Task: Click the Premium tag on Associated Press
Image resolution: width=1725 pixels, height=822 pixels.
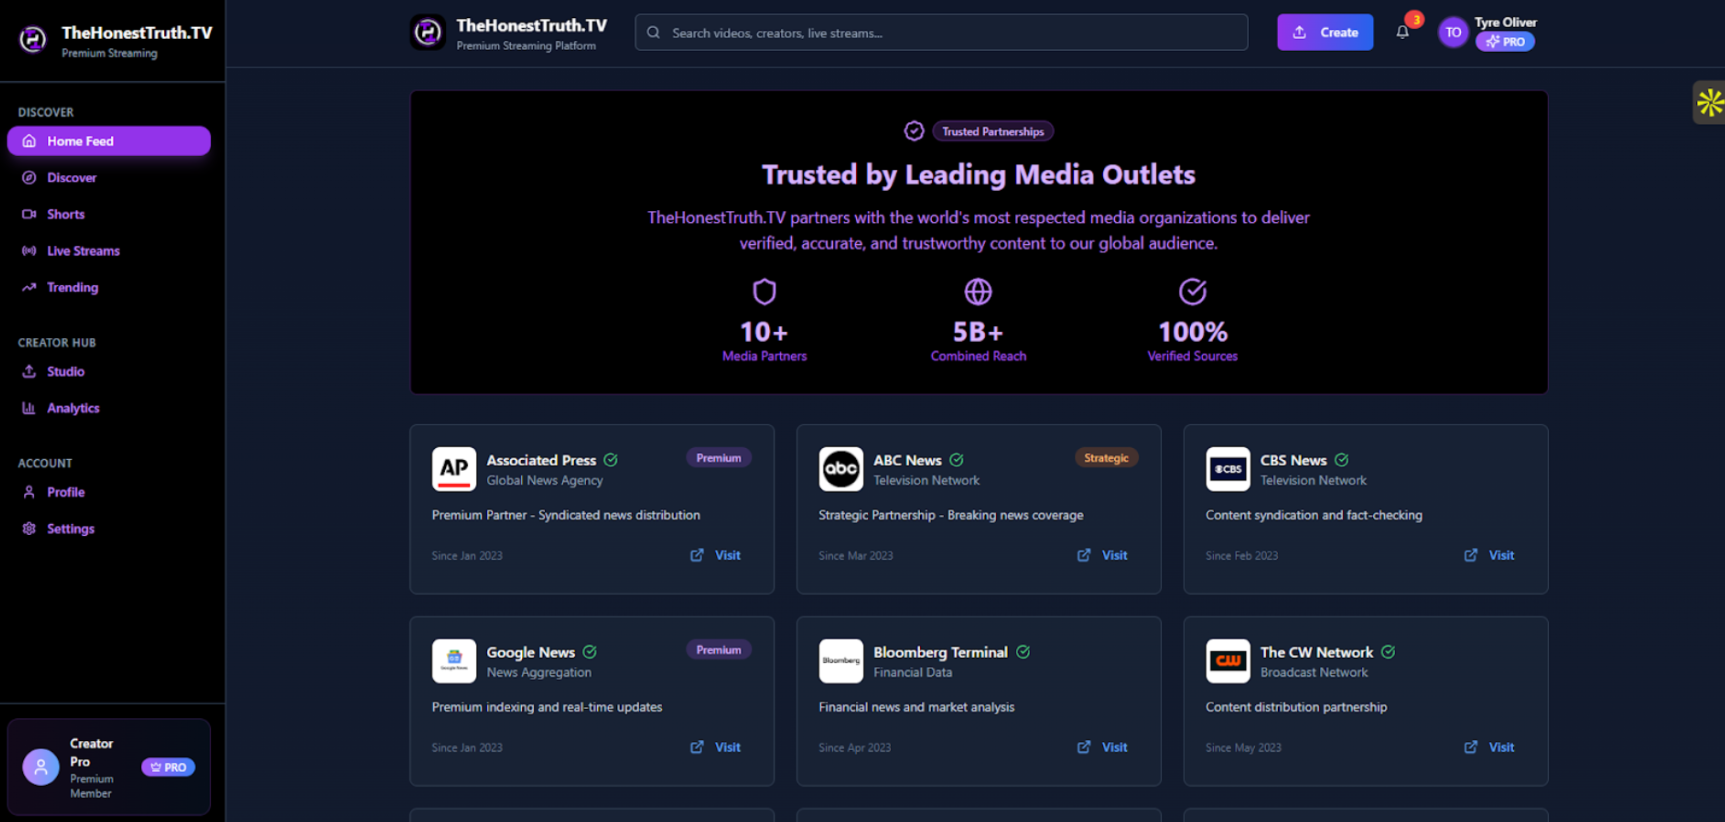Action: tap(718, 458)
